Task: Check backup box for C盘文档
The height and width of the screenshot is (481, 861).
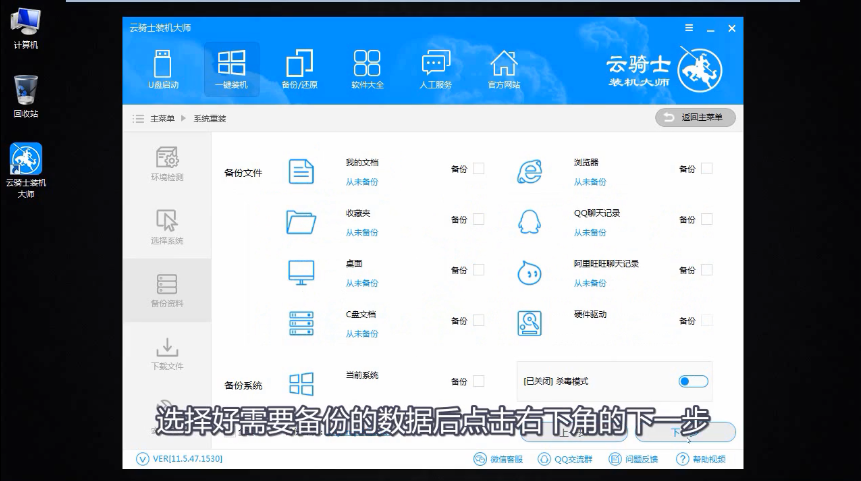Action: click(479, 320)
